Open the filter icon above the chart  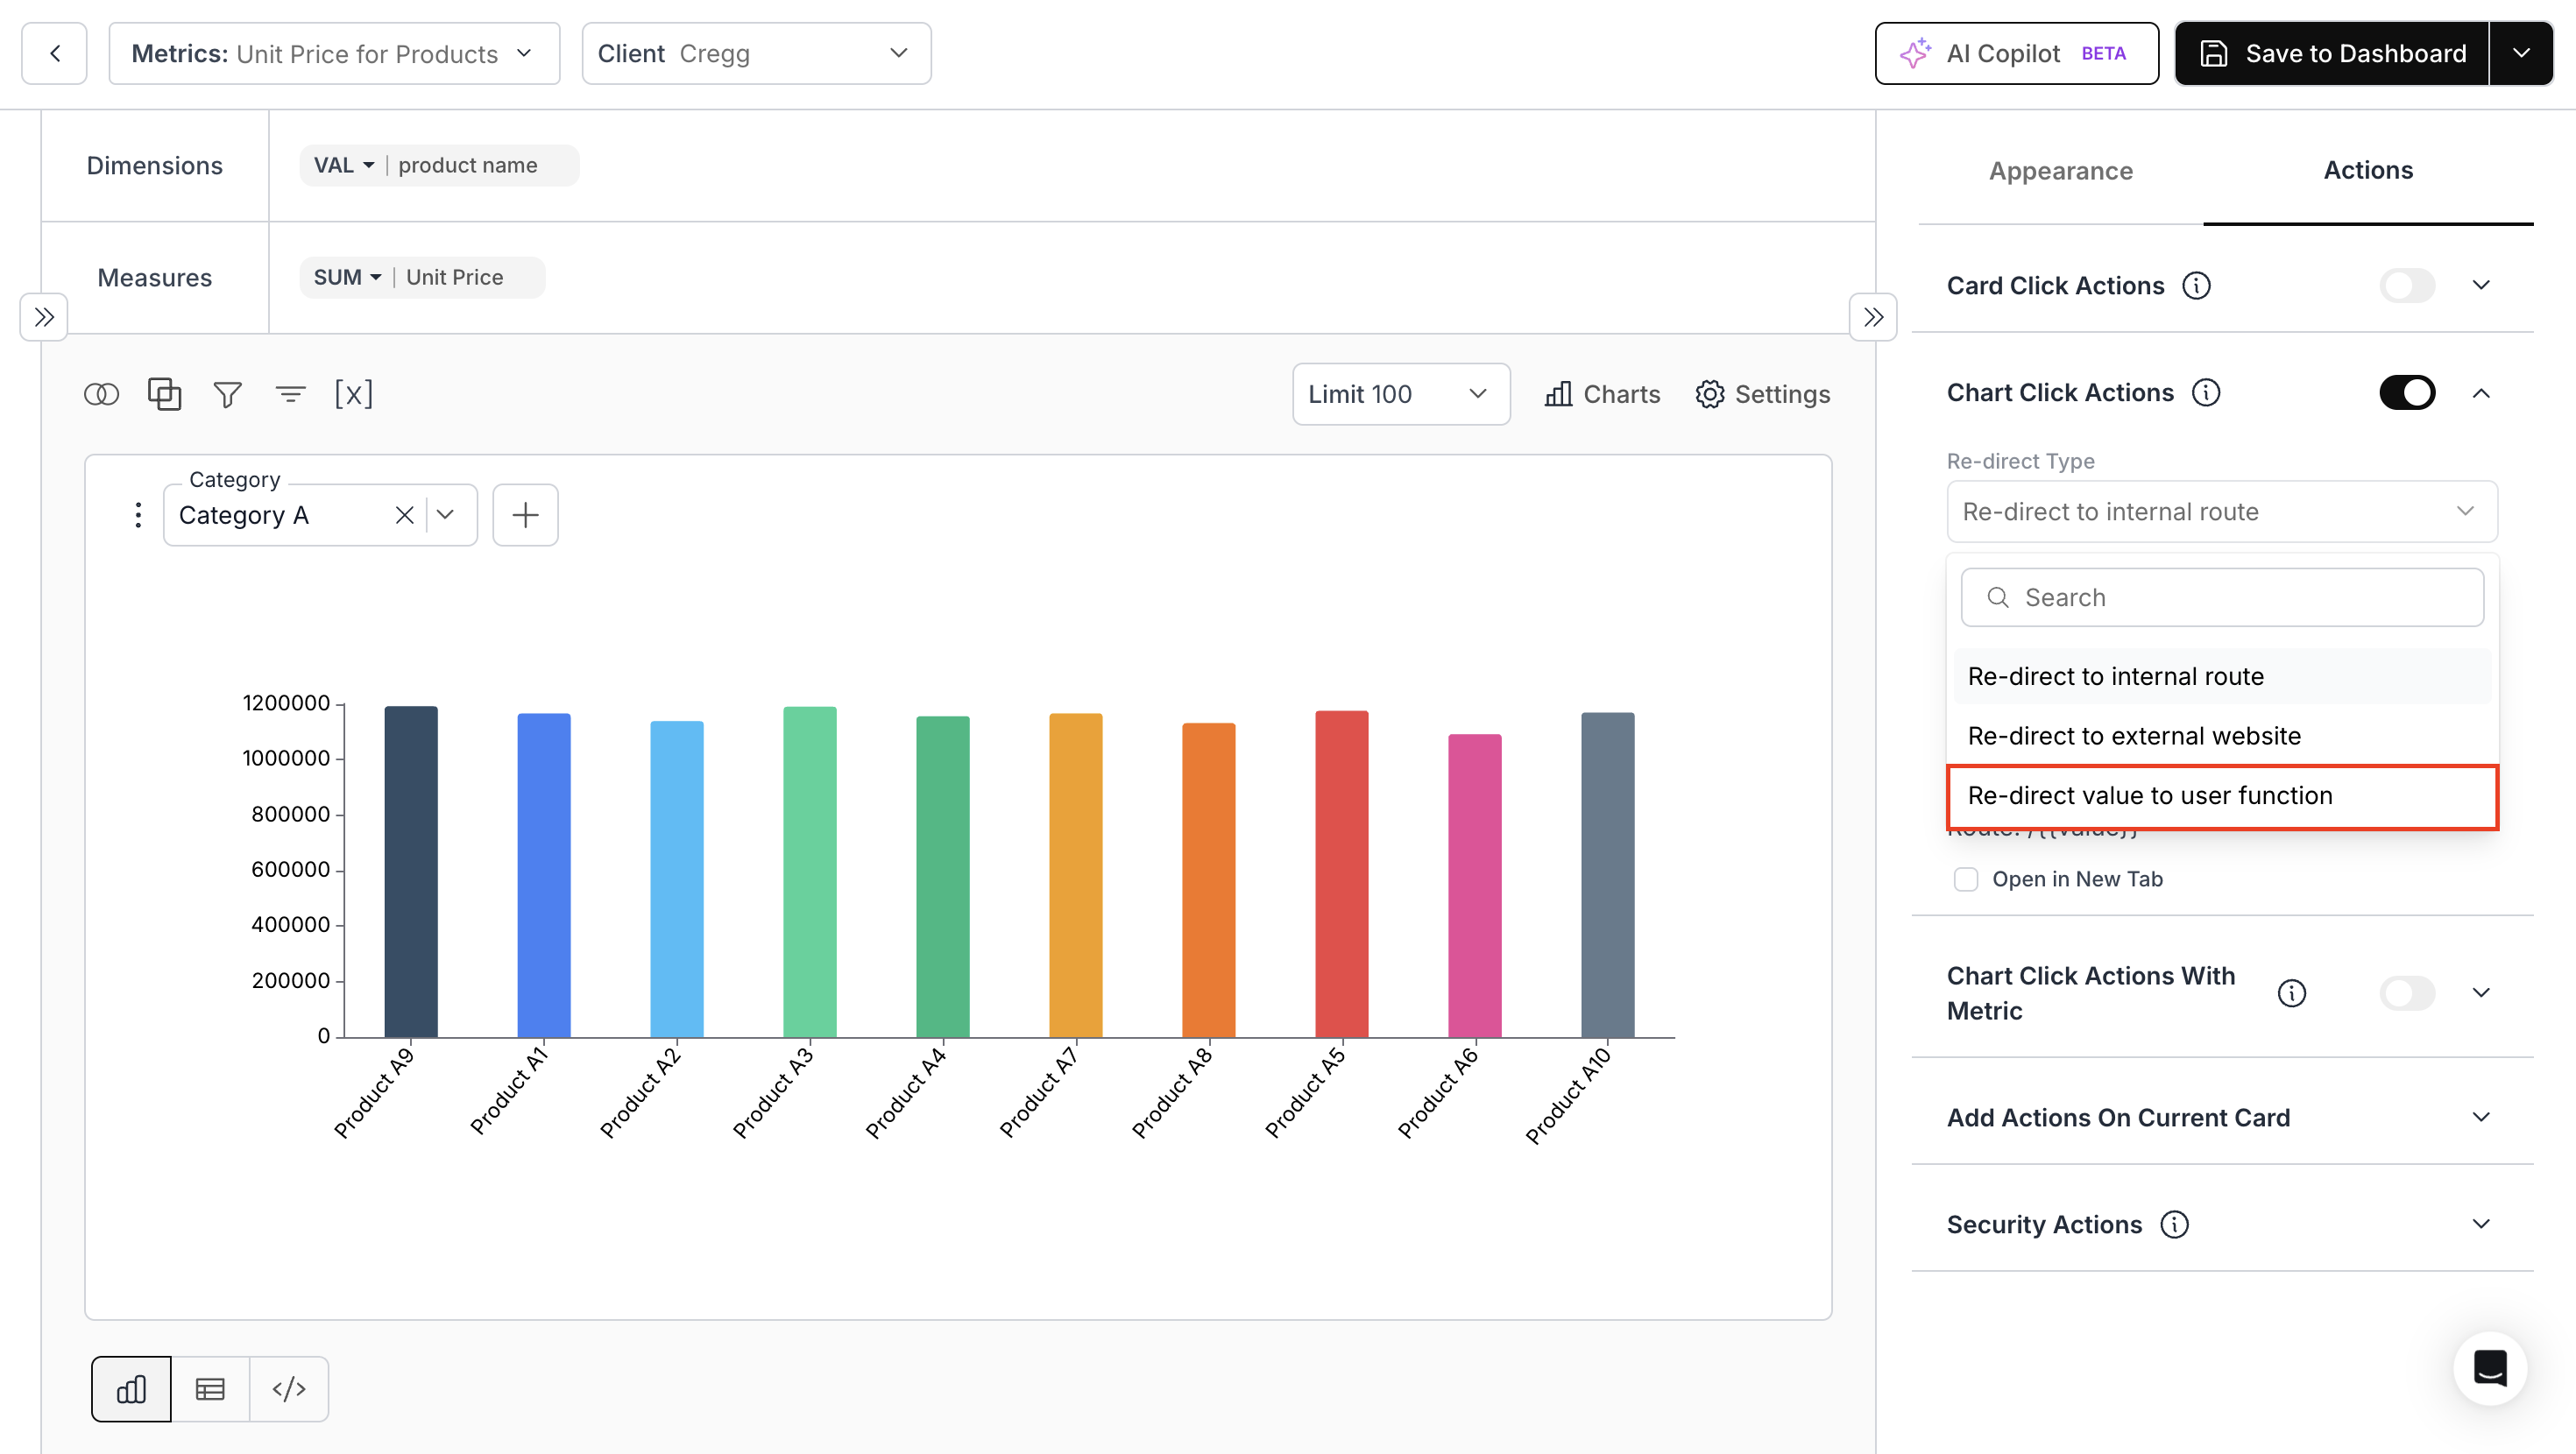pyautogui.click(x=227, y=394)
